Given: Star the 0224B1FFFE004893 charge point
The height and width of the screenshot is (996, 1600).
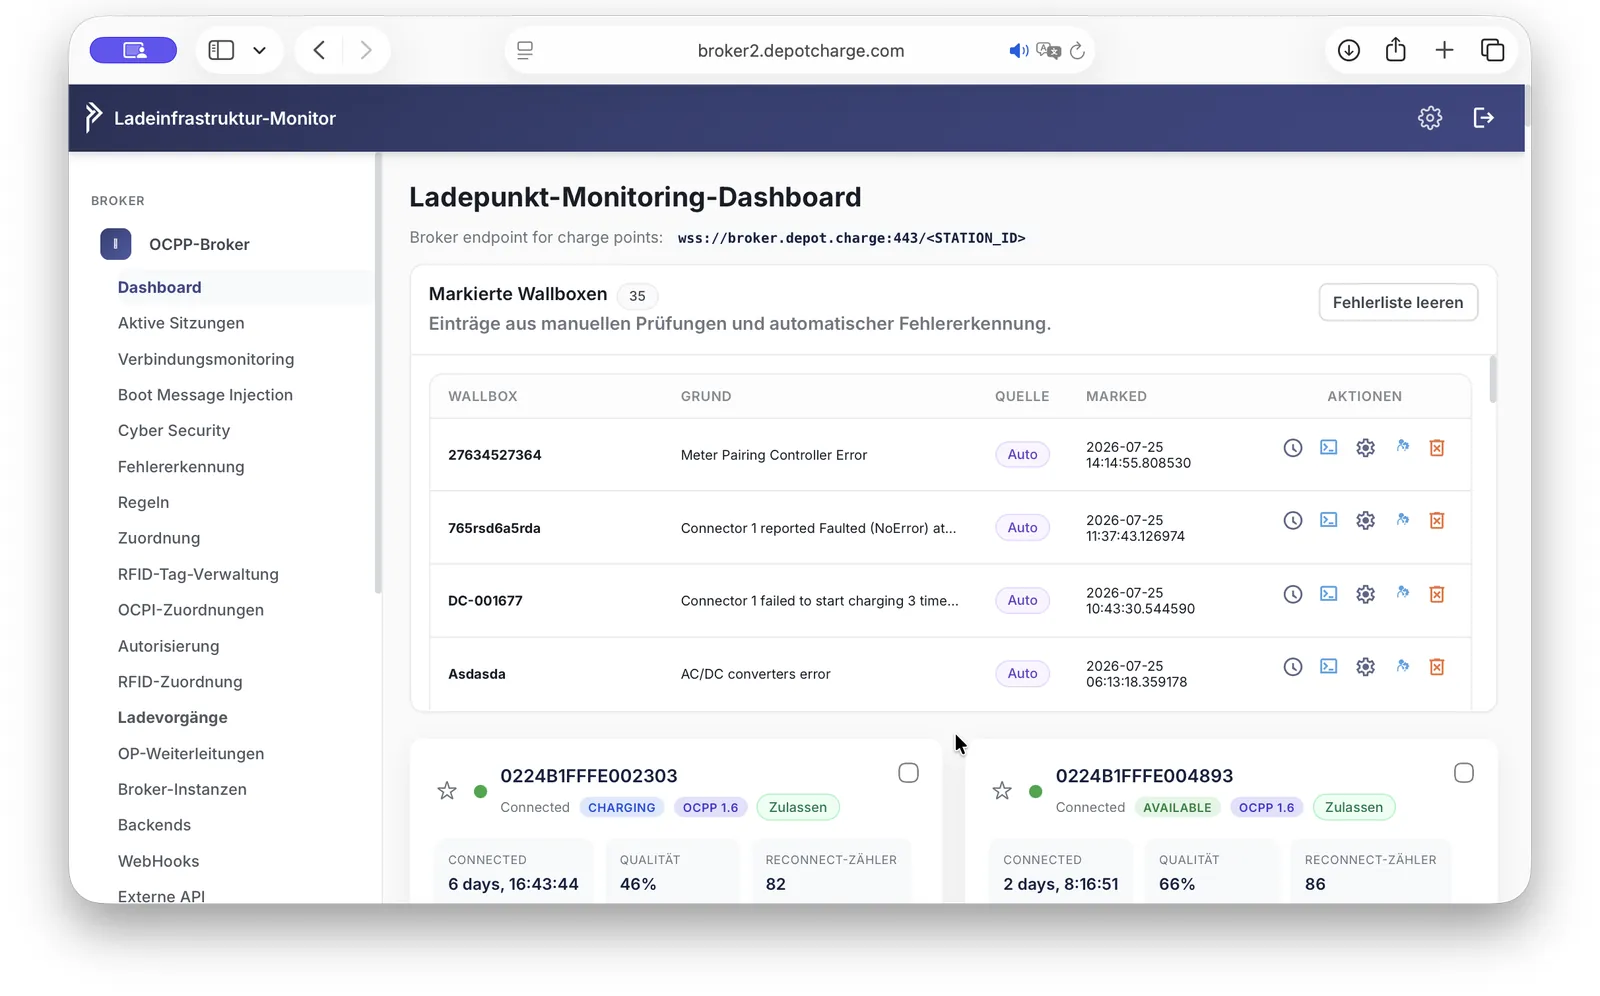Looking at the screenshot, I should click(x=1002, y=791).
